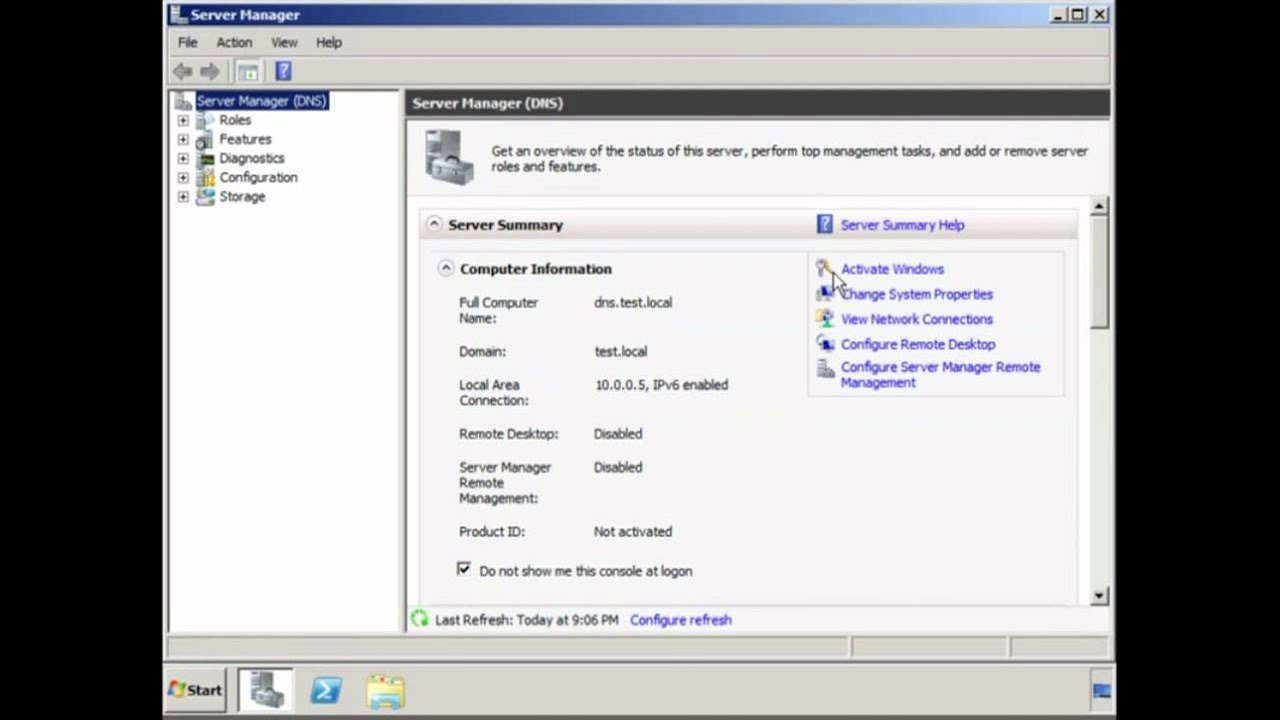
Task: Expand the Configuration tree node
Action: coord(183,177)
